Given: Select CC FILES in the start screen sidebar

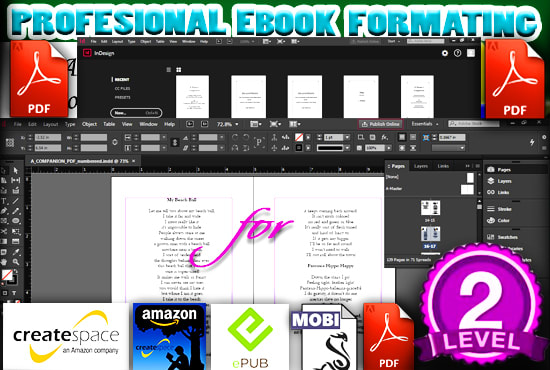Looking at the screenshot, I should (x=122, y=88).
